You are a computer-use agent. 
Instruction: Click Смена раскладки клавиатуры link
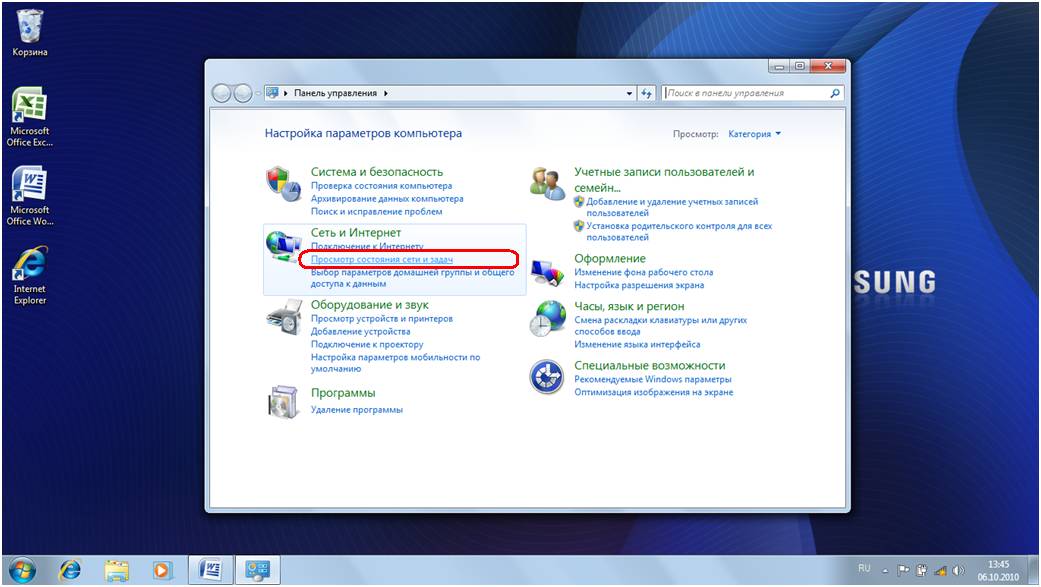[x=660, y=325]
